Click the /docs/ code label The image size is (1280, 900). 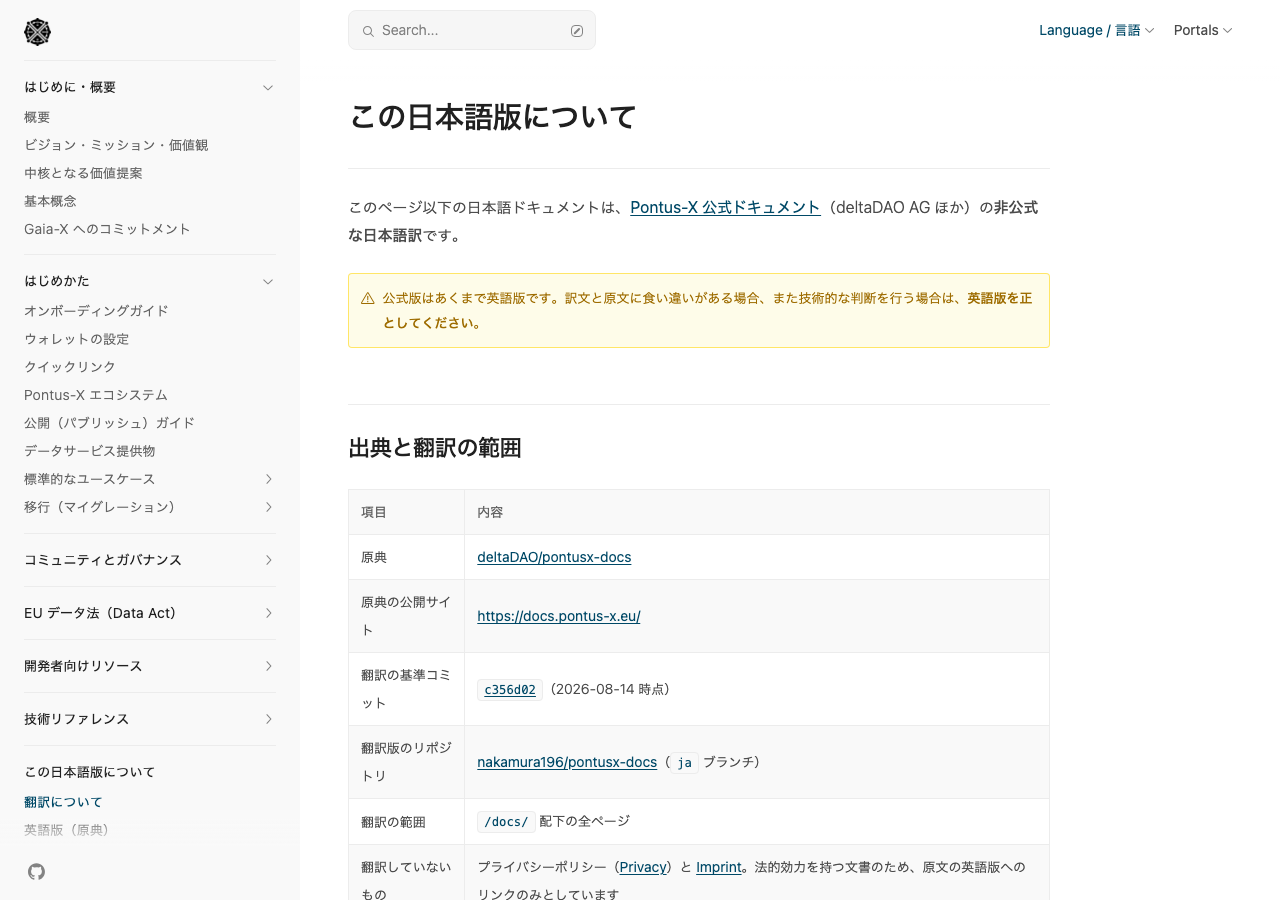click(506, 822)
